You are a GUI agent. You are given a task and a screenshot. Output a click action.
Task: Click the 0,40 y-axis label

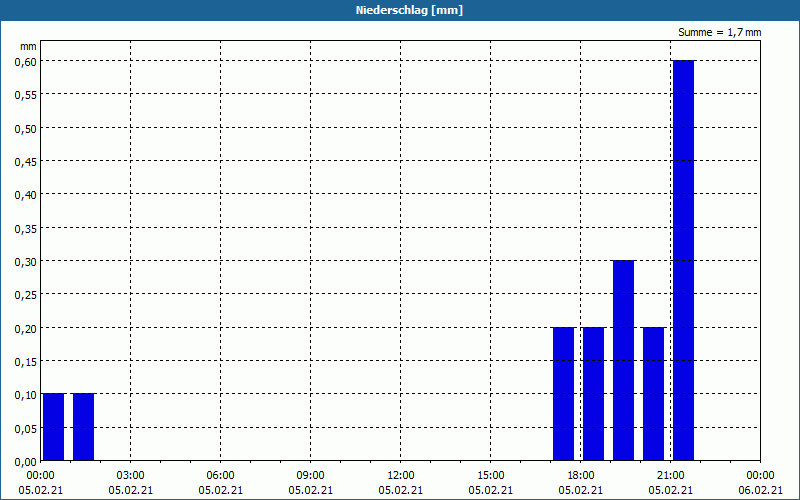pos(26,194)
